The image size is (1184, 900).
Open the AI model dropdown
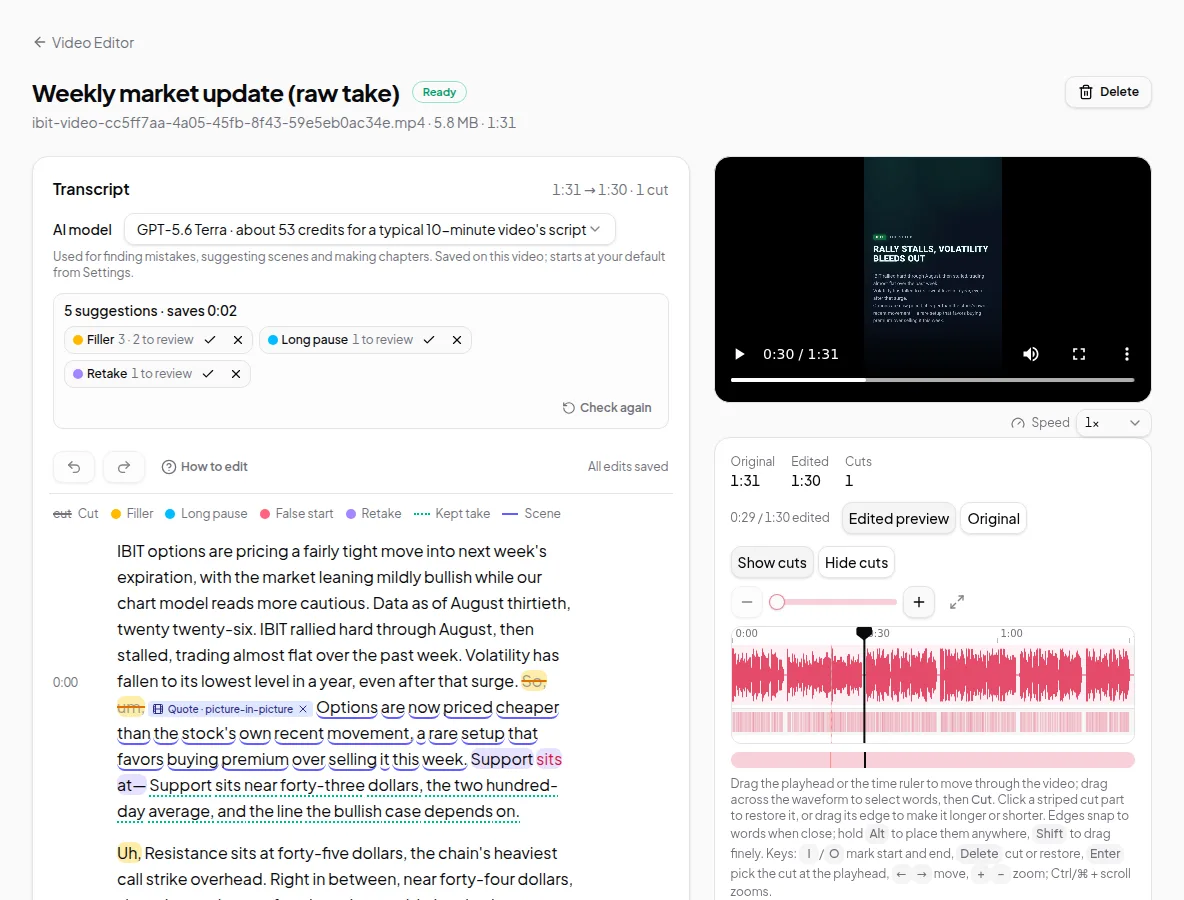pyautogui.click(x=369, y=230)
